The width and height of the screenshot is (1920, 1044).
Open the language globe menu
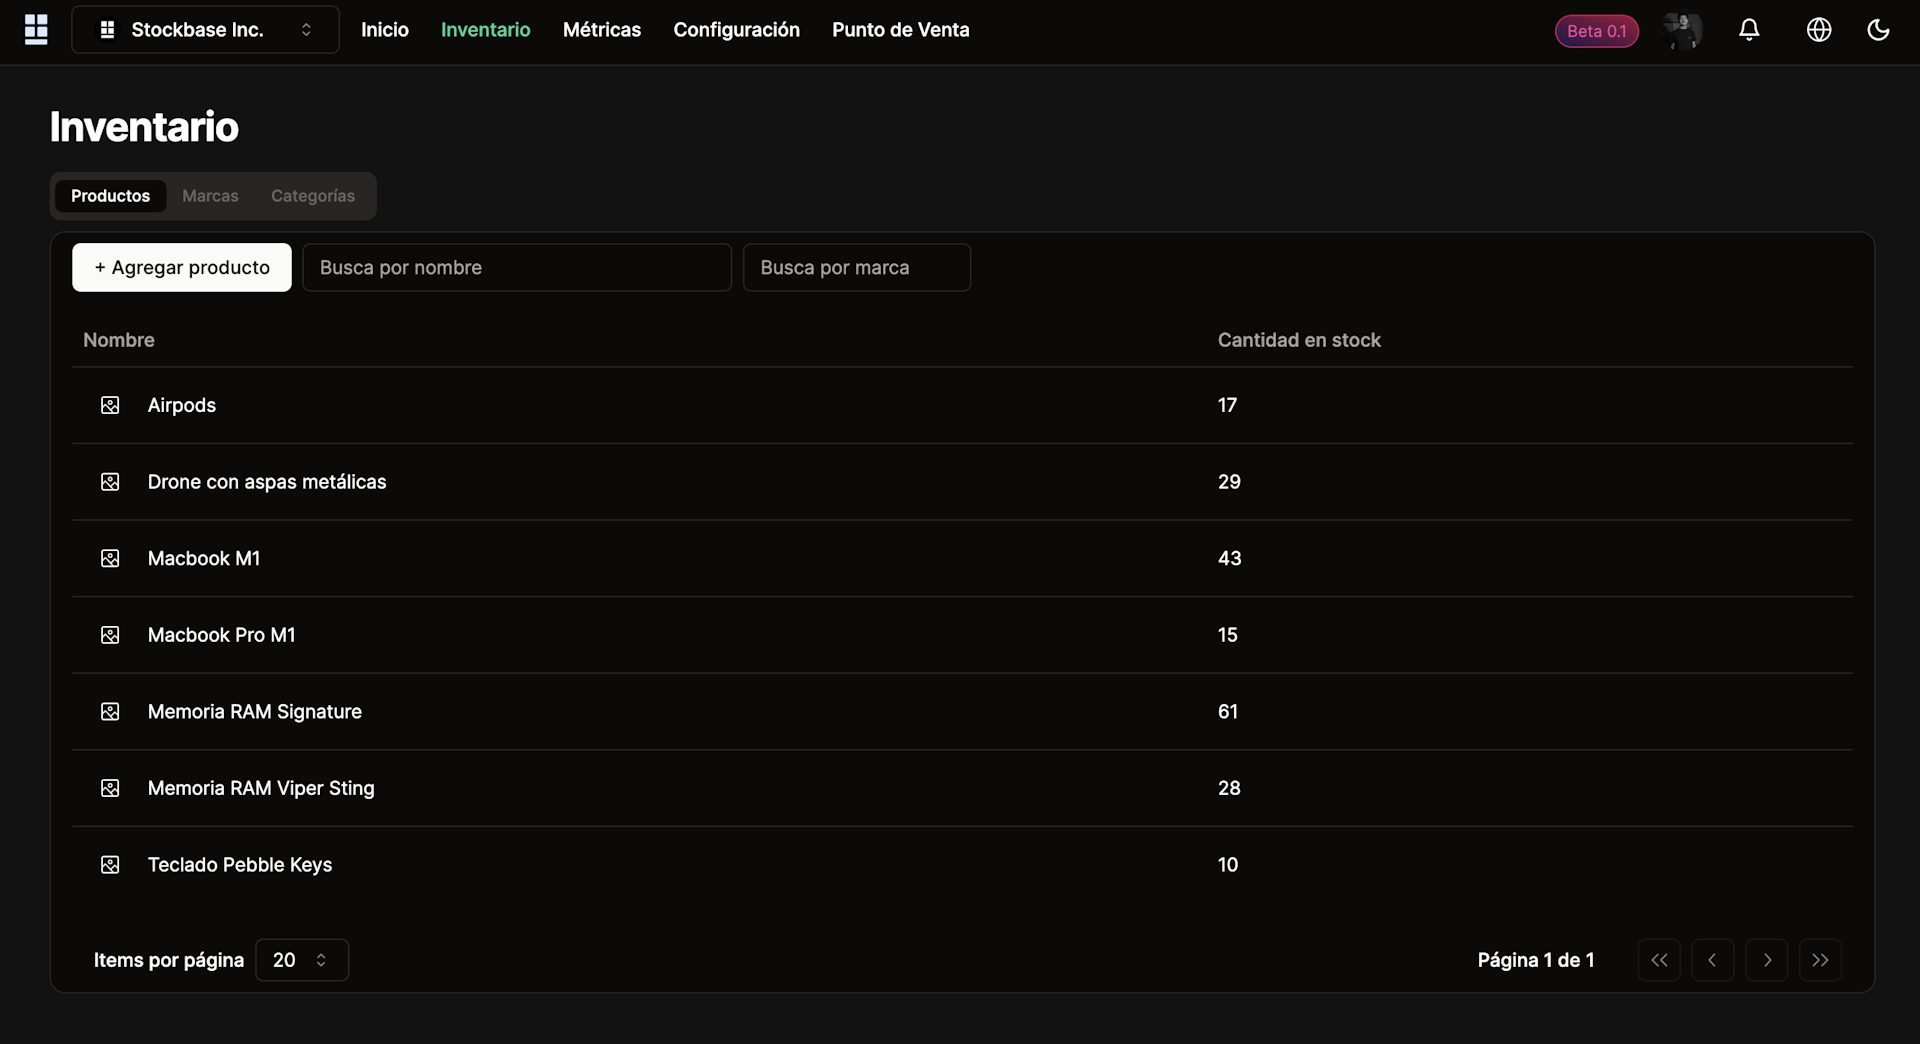(1819, 30)
